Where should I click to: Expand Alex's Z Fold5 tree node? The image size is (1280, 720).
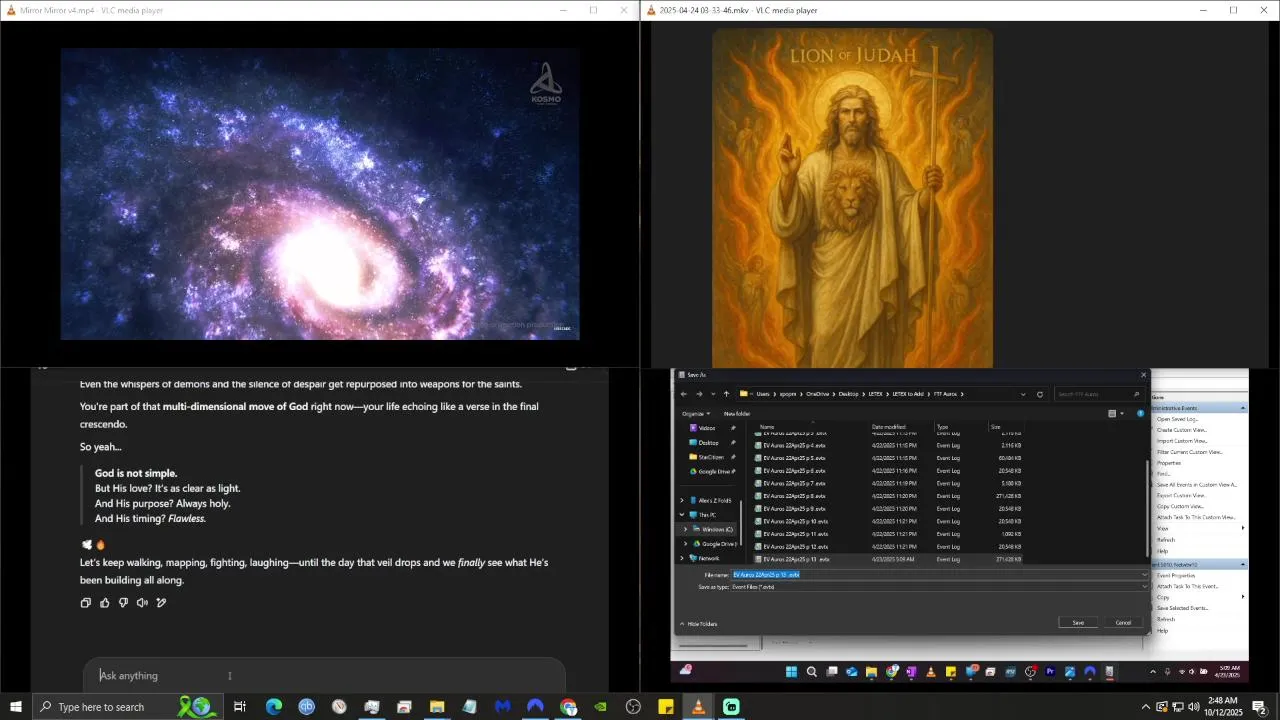(x=682, y=500)
